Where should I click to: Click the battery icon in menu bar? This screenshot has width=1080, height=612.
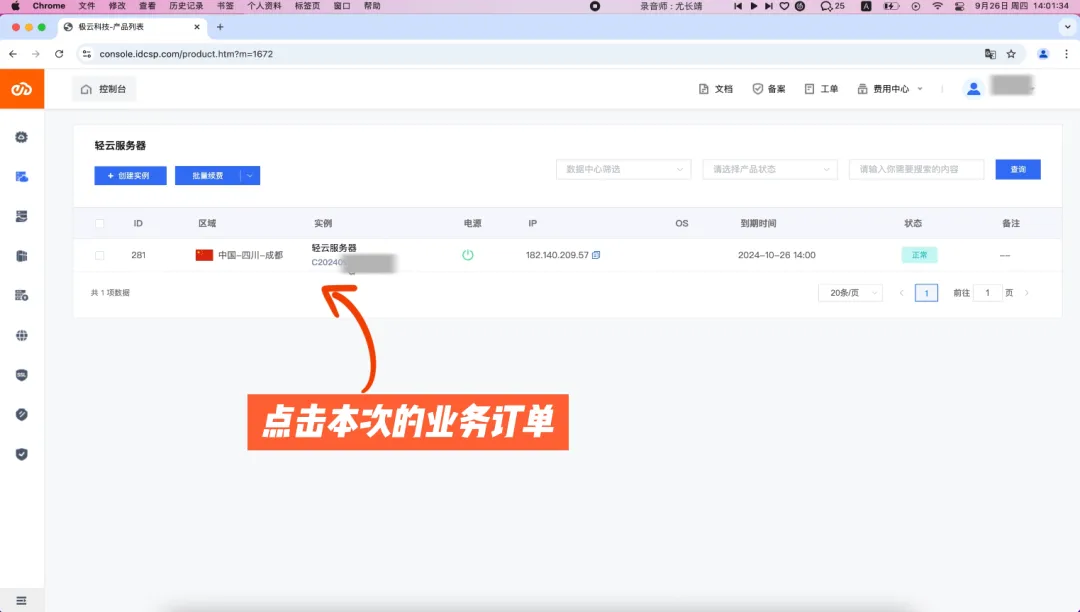[891, 6]
